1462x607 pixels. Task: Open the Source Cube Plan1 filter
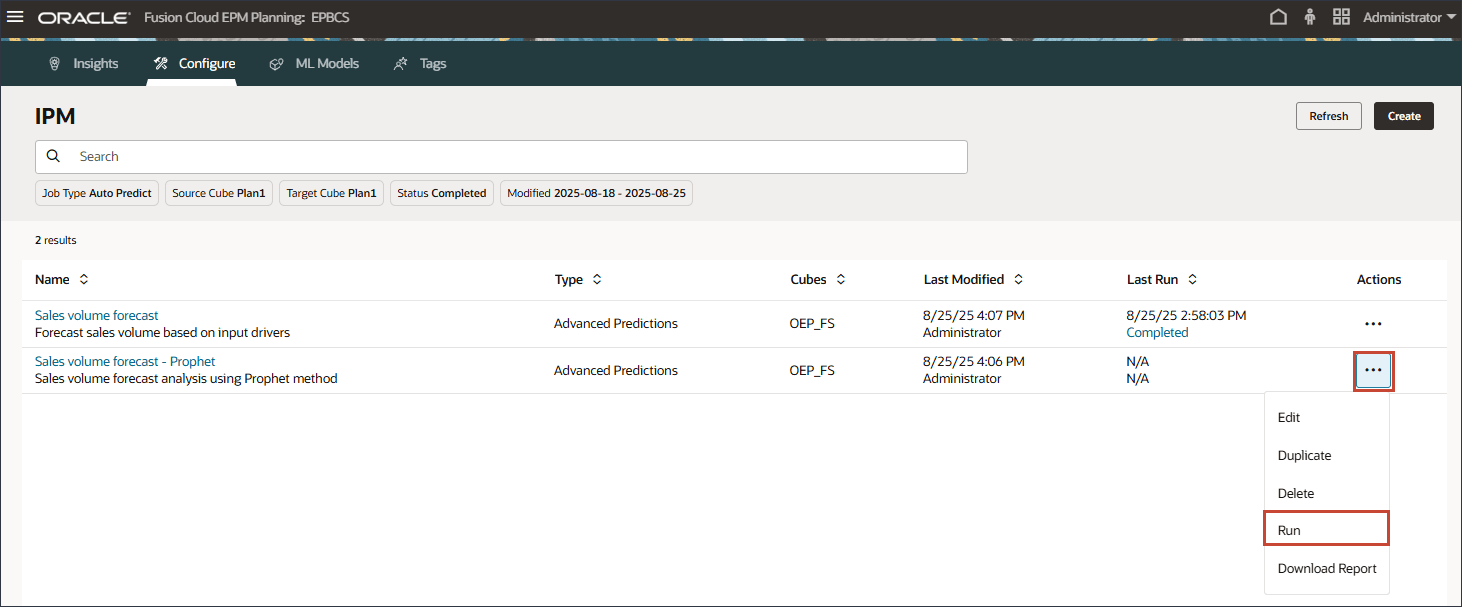pyautogui.click(x=219, y=193)
